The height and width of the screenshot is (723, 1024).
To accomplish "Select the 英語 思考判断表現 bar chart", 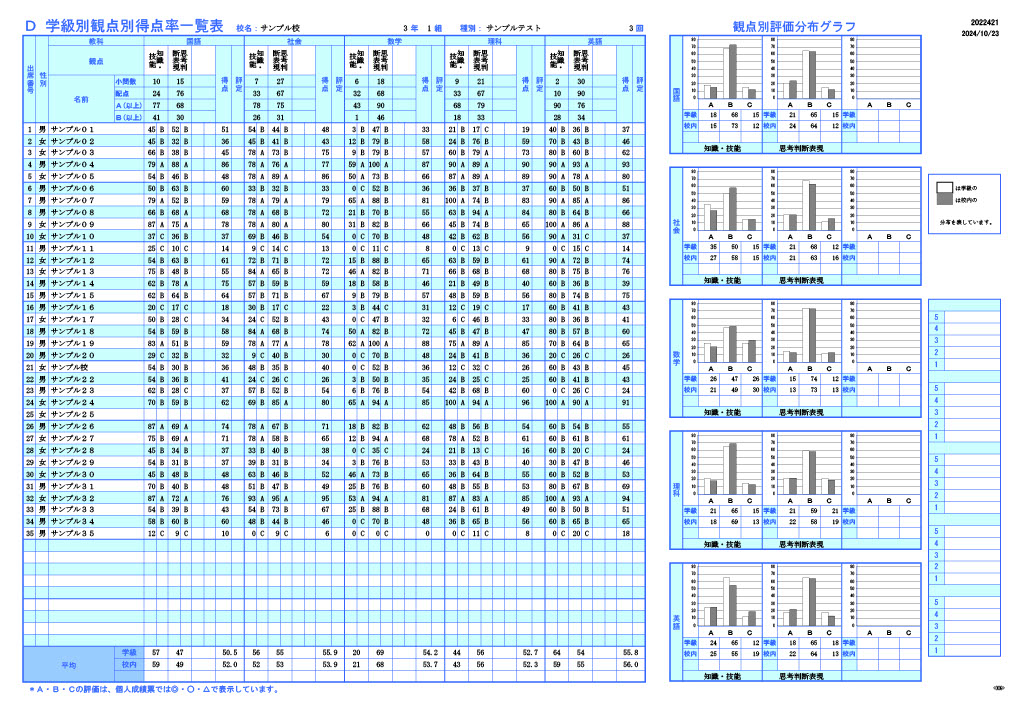I will 808,596.
